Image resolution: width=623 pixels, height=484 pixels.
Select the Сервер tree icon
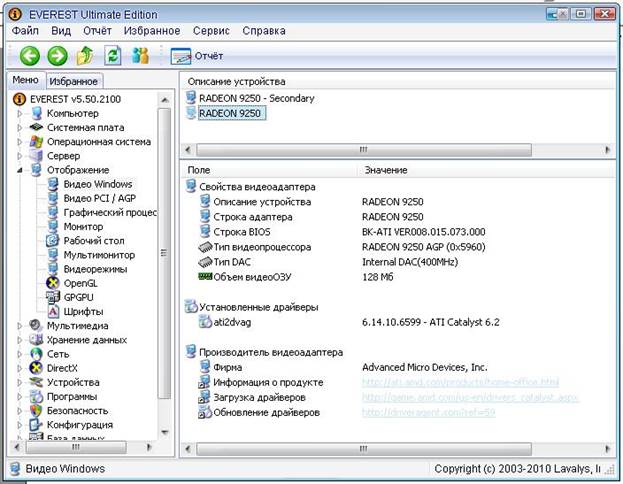36,156
